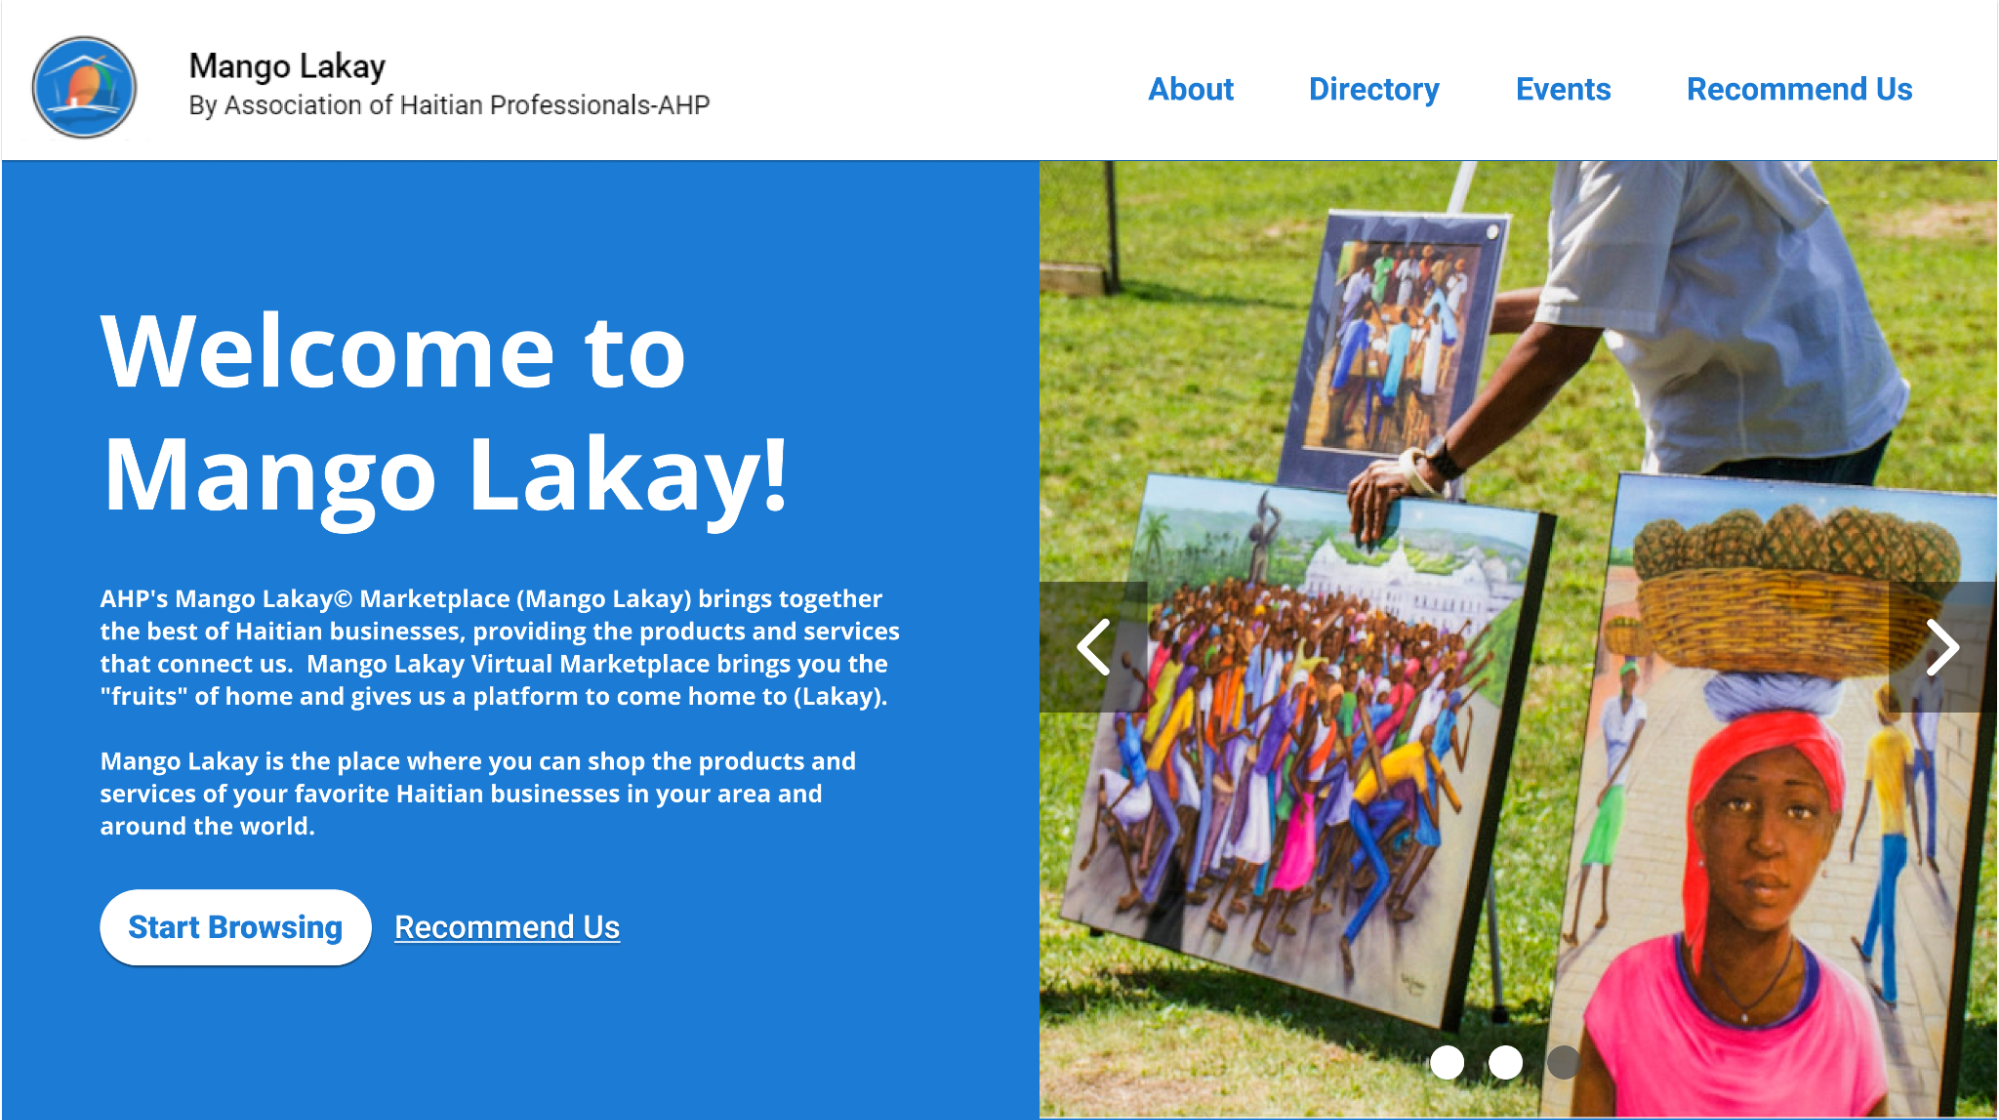This screenshot has height=1120, width=1999.
Task: Navigate to the Events page
Action: (1563, 89)
